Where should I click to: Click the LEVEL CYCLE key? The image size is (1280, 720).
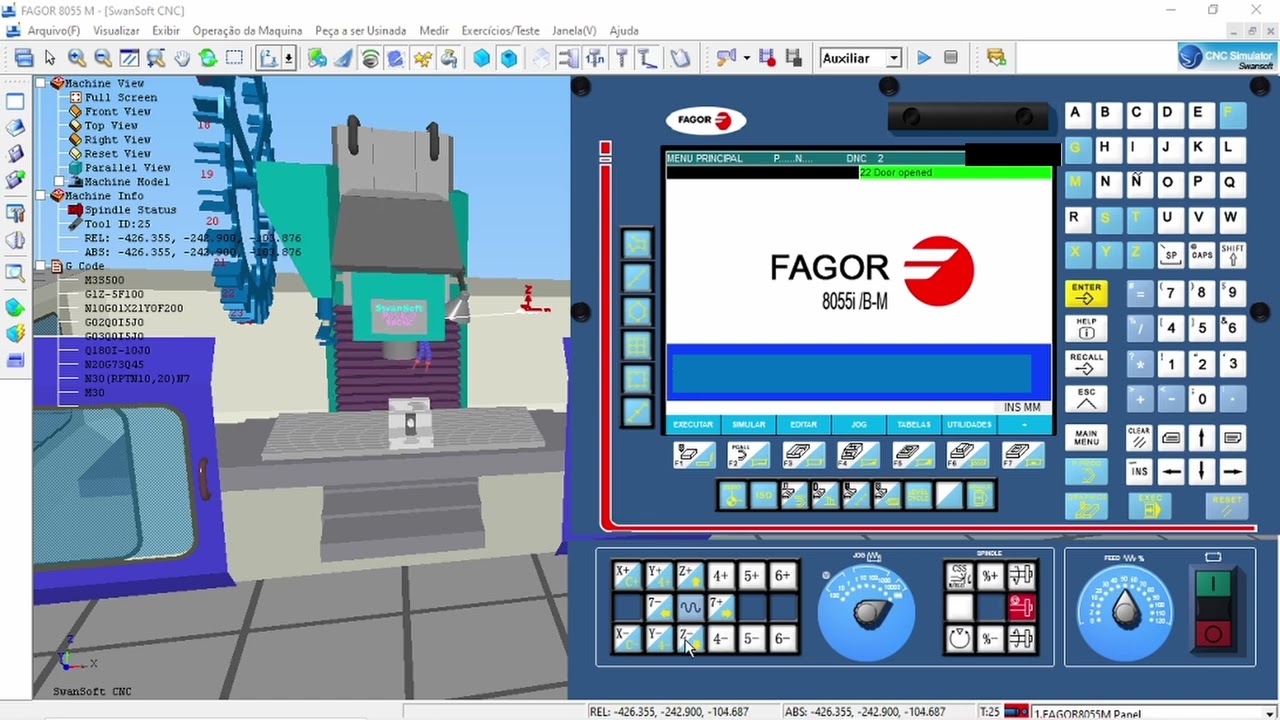[x=917, y=495]
